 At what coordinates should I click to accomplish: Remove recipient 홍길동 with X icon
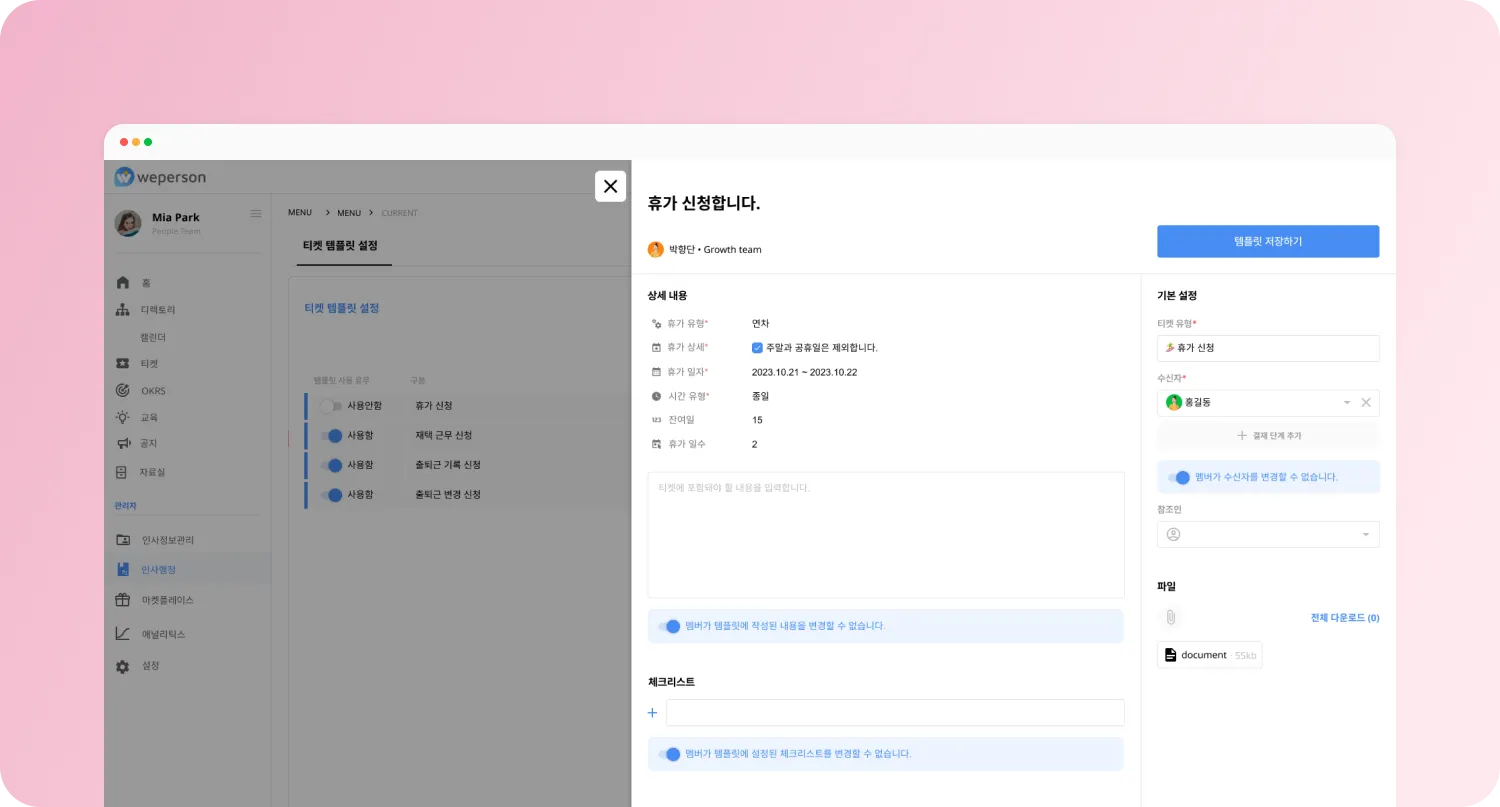pyautogui.click(x=1366, y=403)
